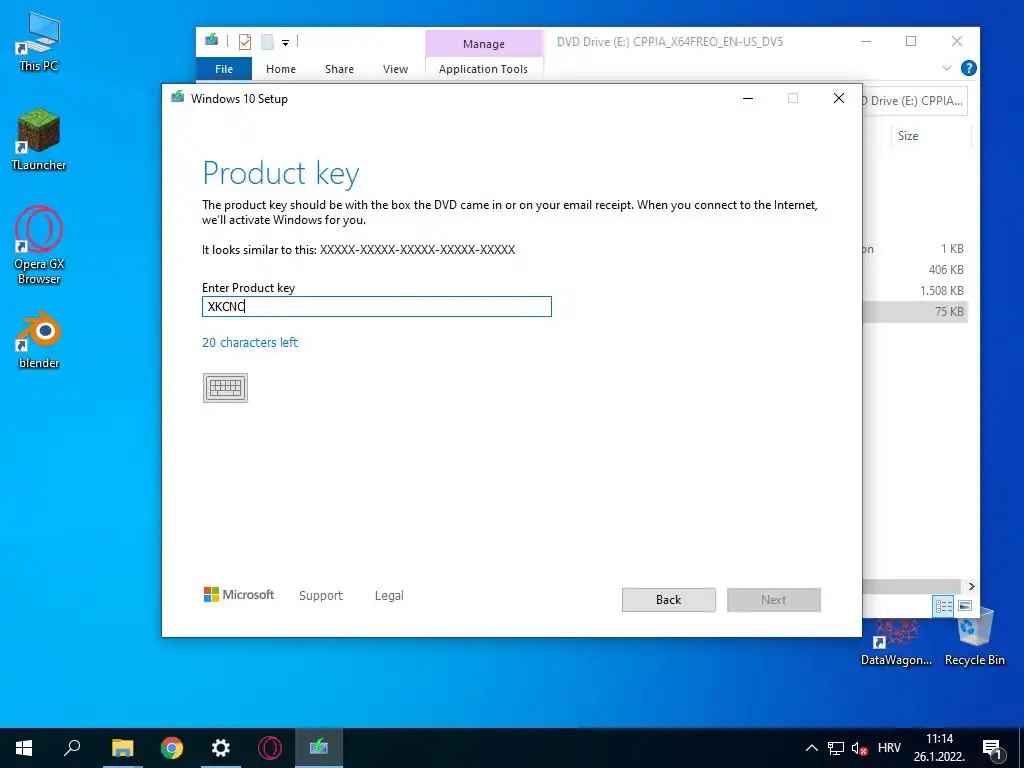Click the New folder quick access icon

[267, 42]
